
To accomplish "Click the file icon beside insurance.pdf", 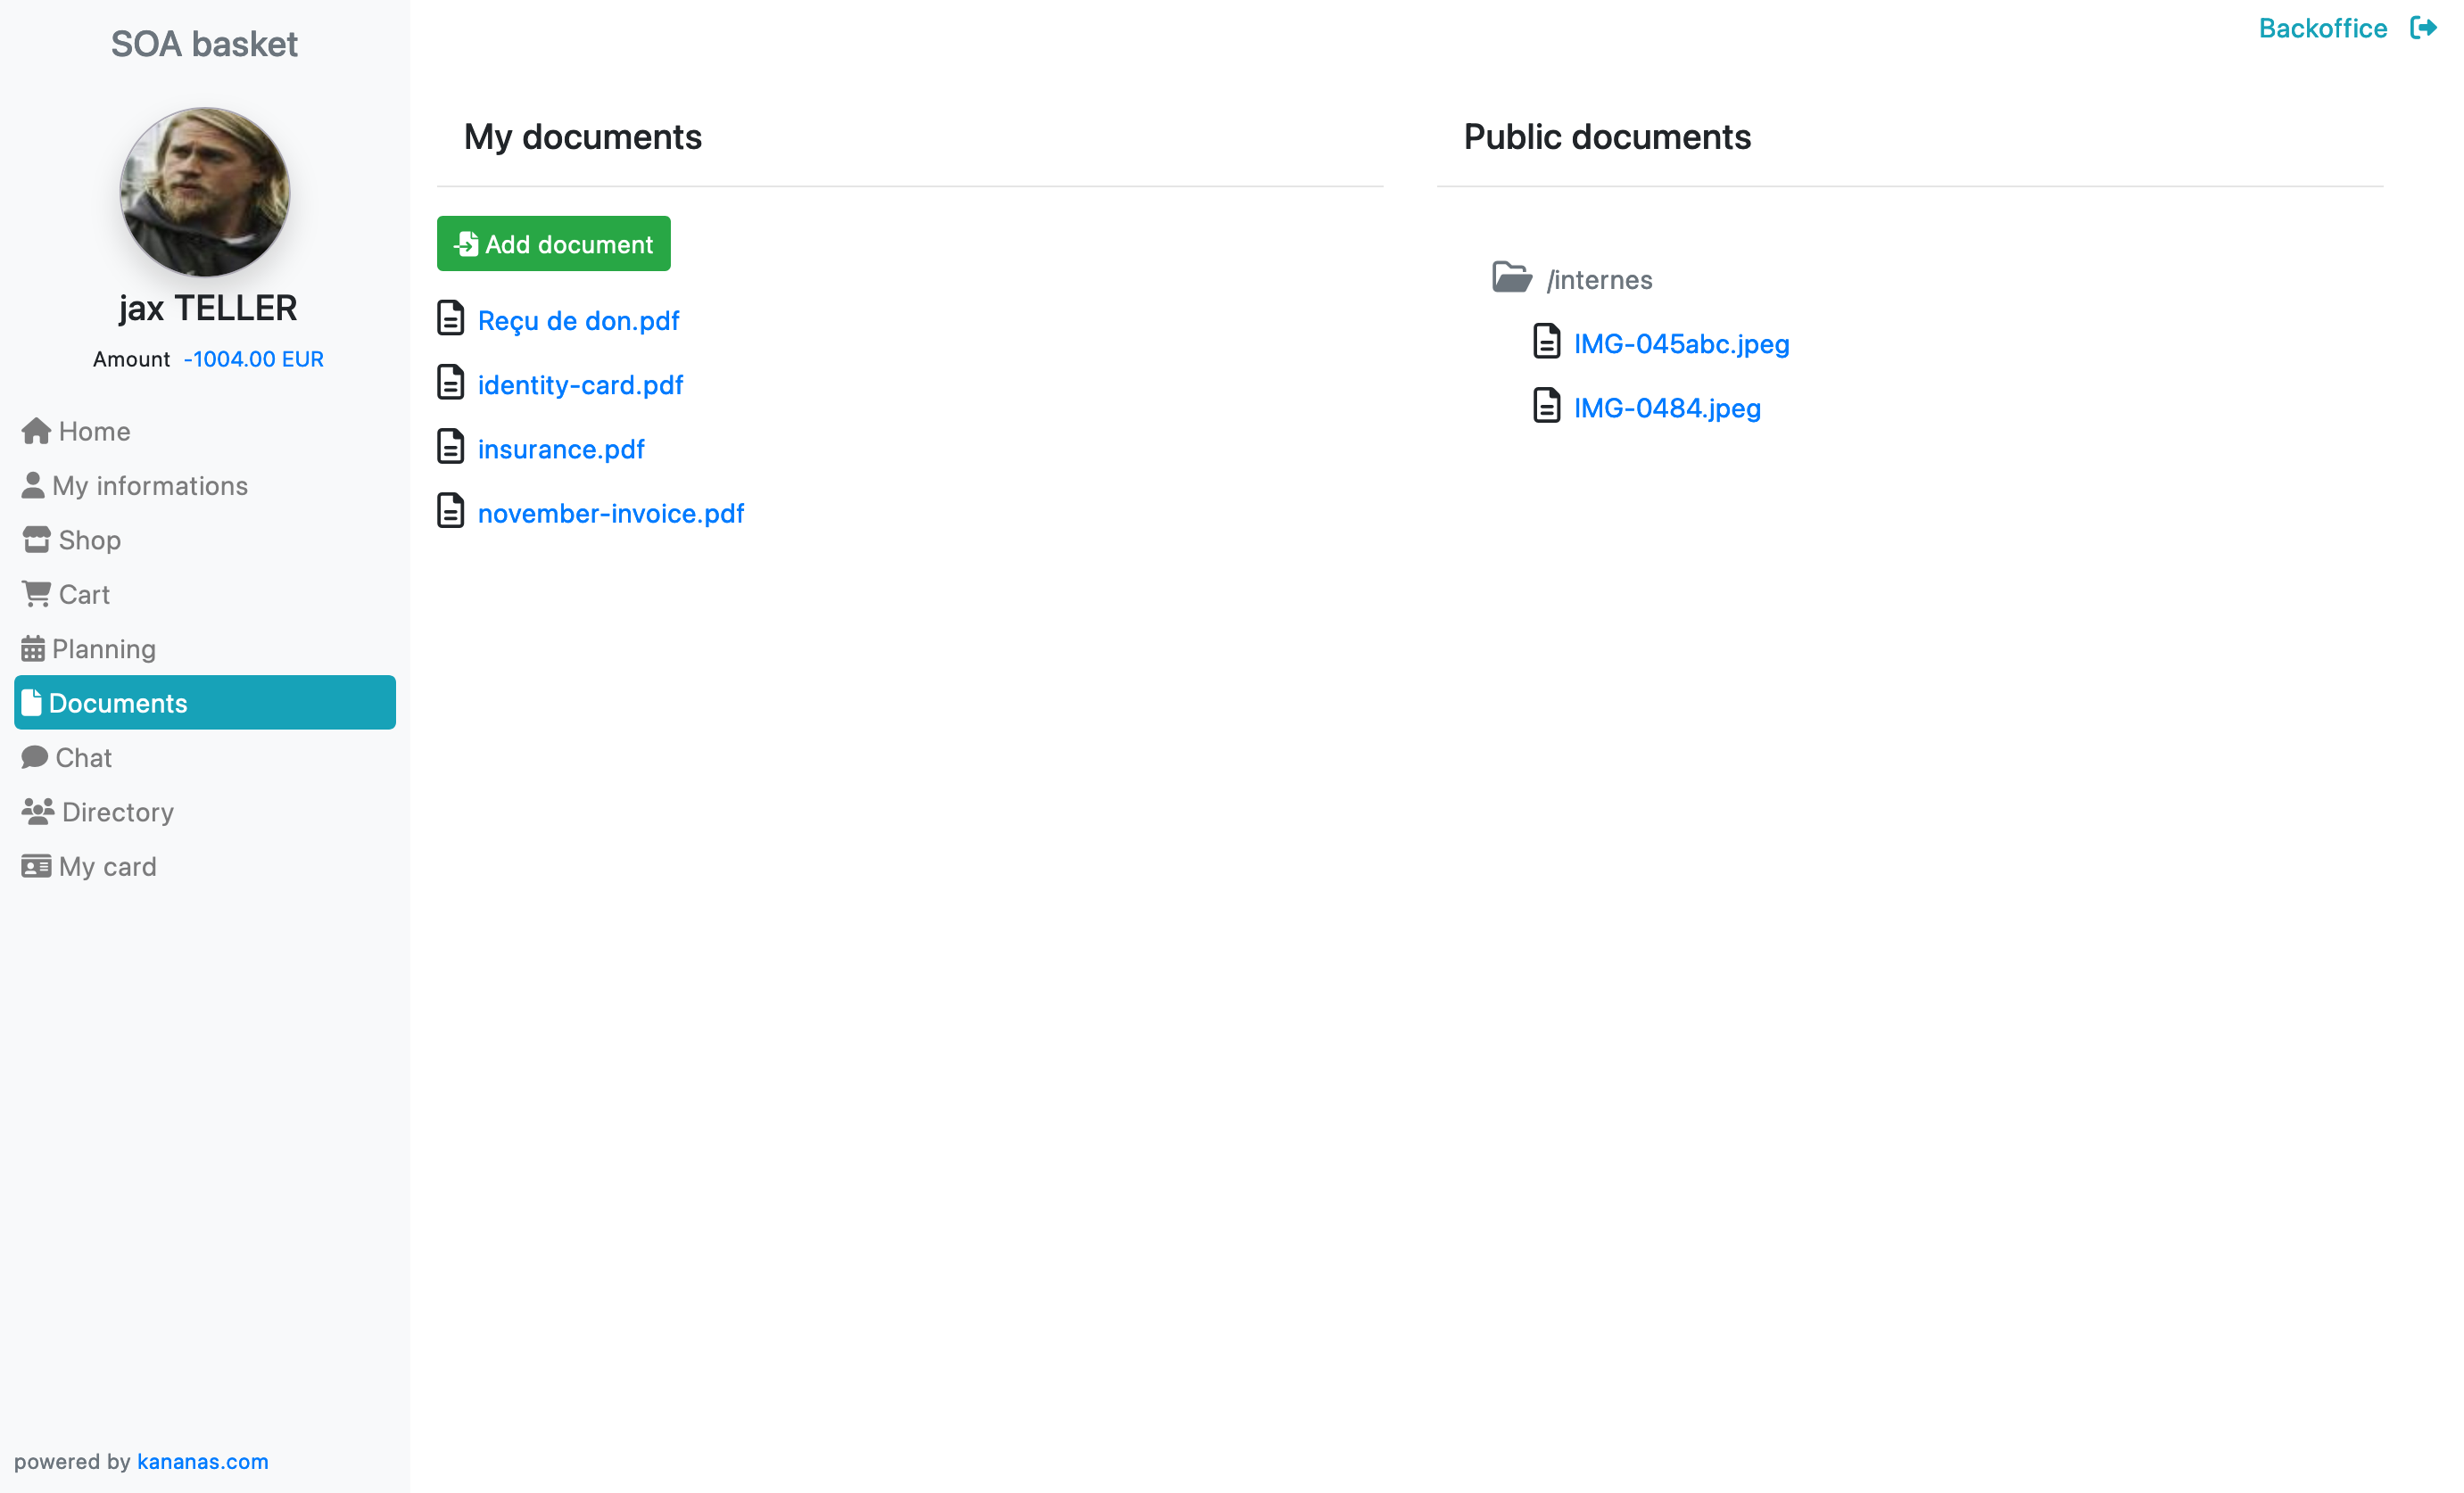I will tap(450, 446).
